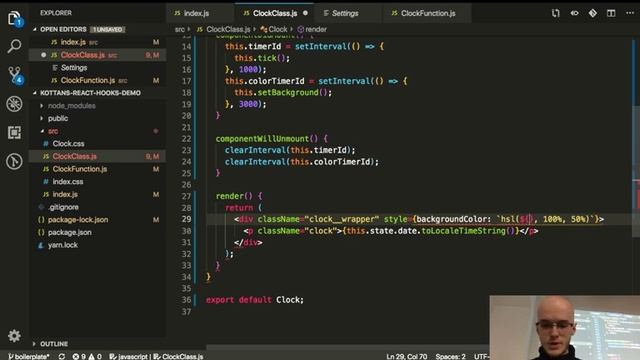Click the javascript | ClockClass.js status item

(156, 356)
